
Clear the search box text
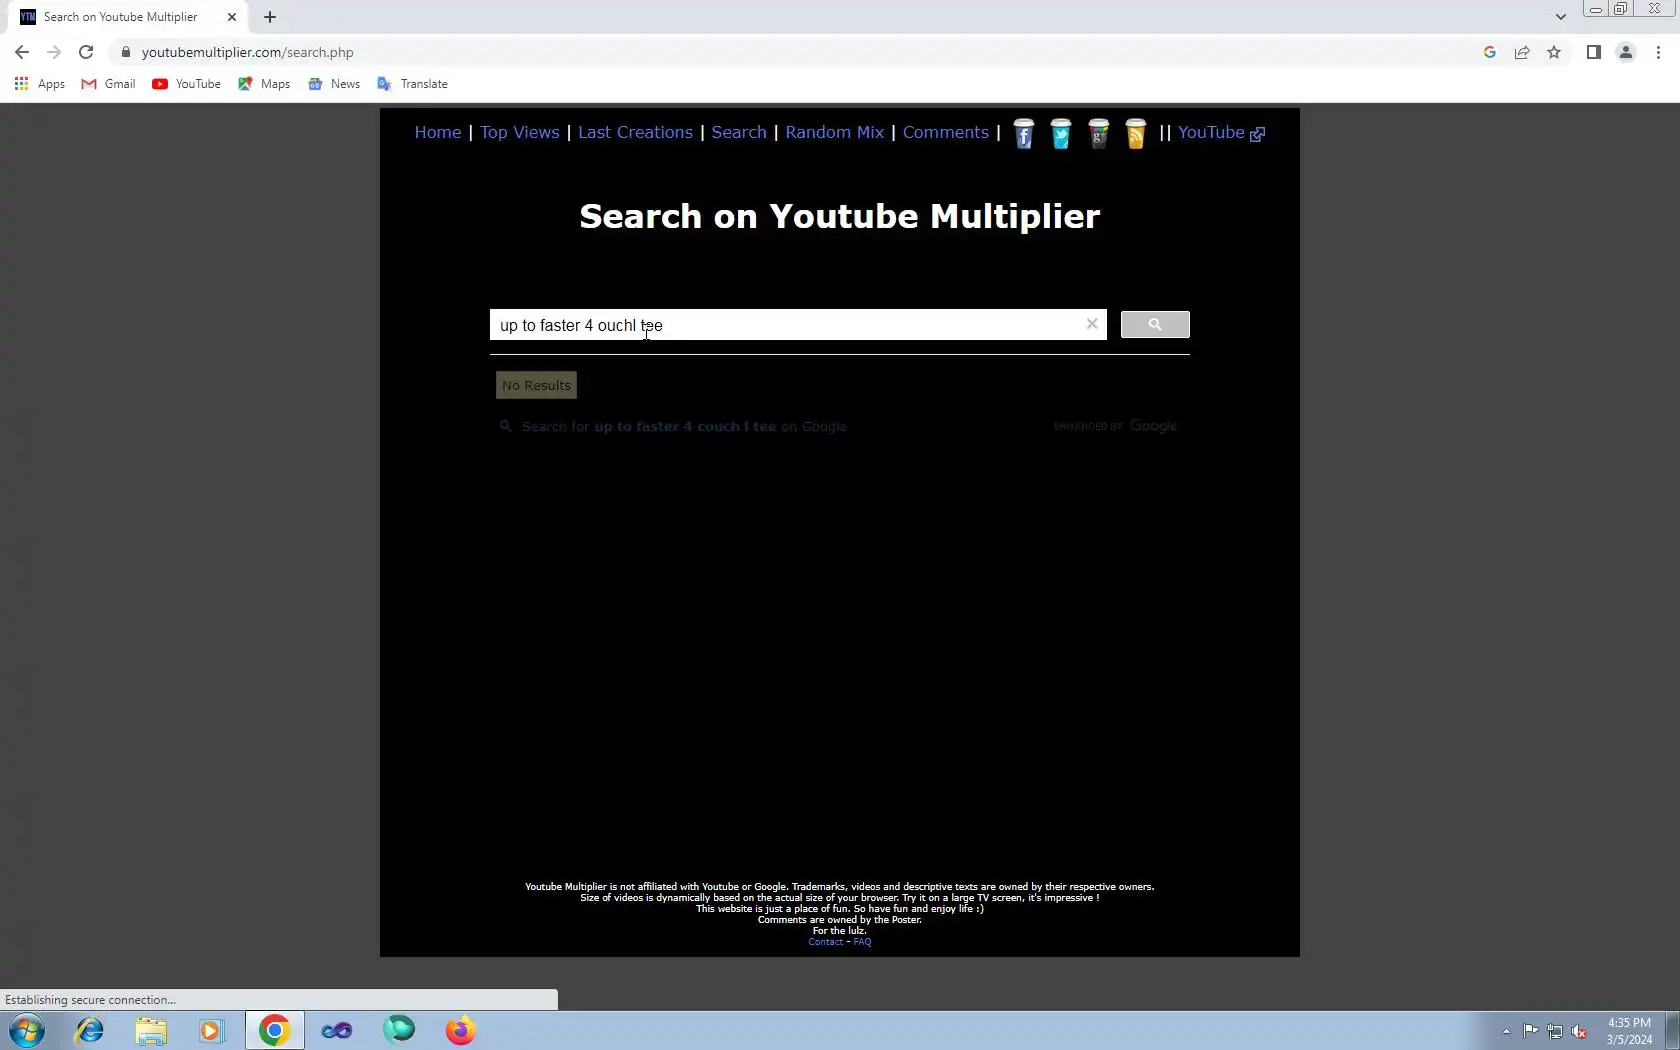click(x=1092, y=324)
